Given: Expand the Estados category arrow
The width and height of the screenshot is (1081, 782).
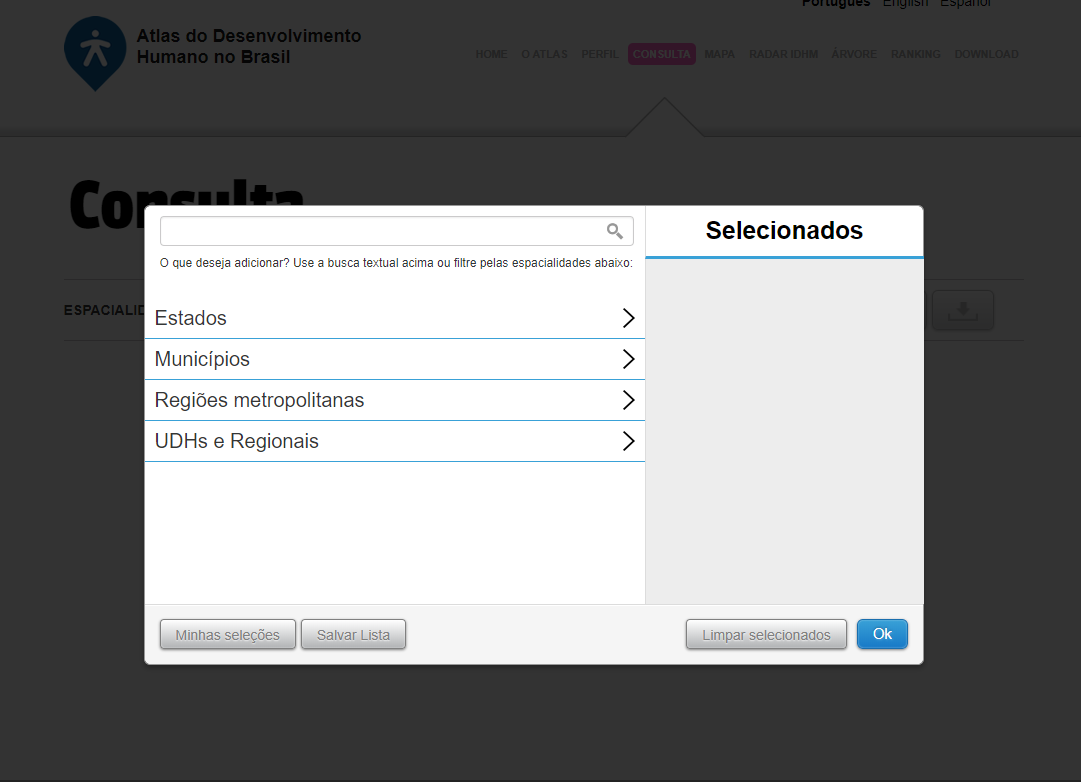Looking at the screenshot, I should point(628,318).
